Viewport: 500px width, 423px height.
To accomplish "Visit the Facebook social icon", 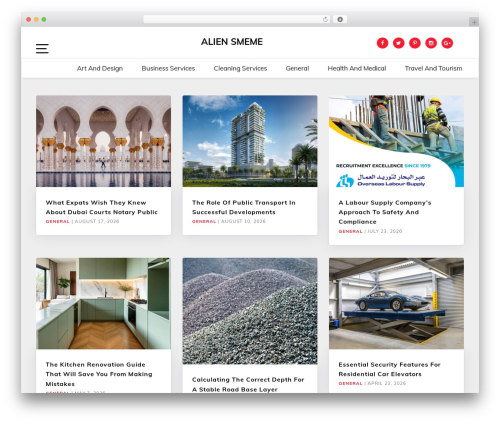I will point(382,43).
